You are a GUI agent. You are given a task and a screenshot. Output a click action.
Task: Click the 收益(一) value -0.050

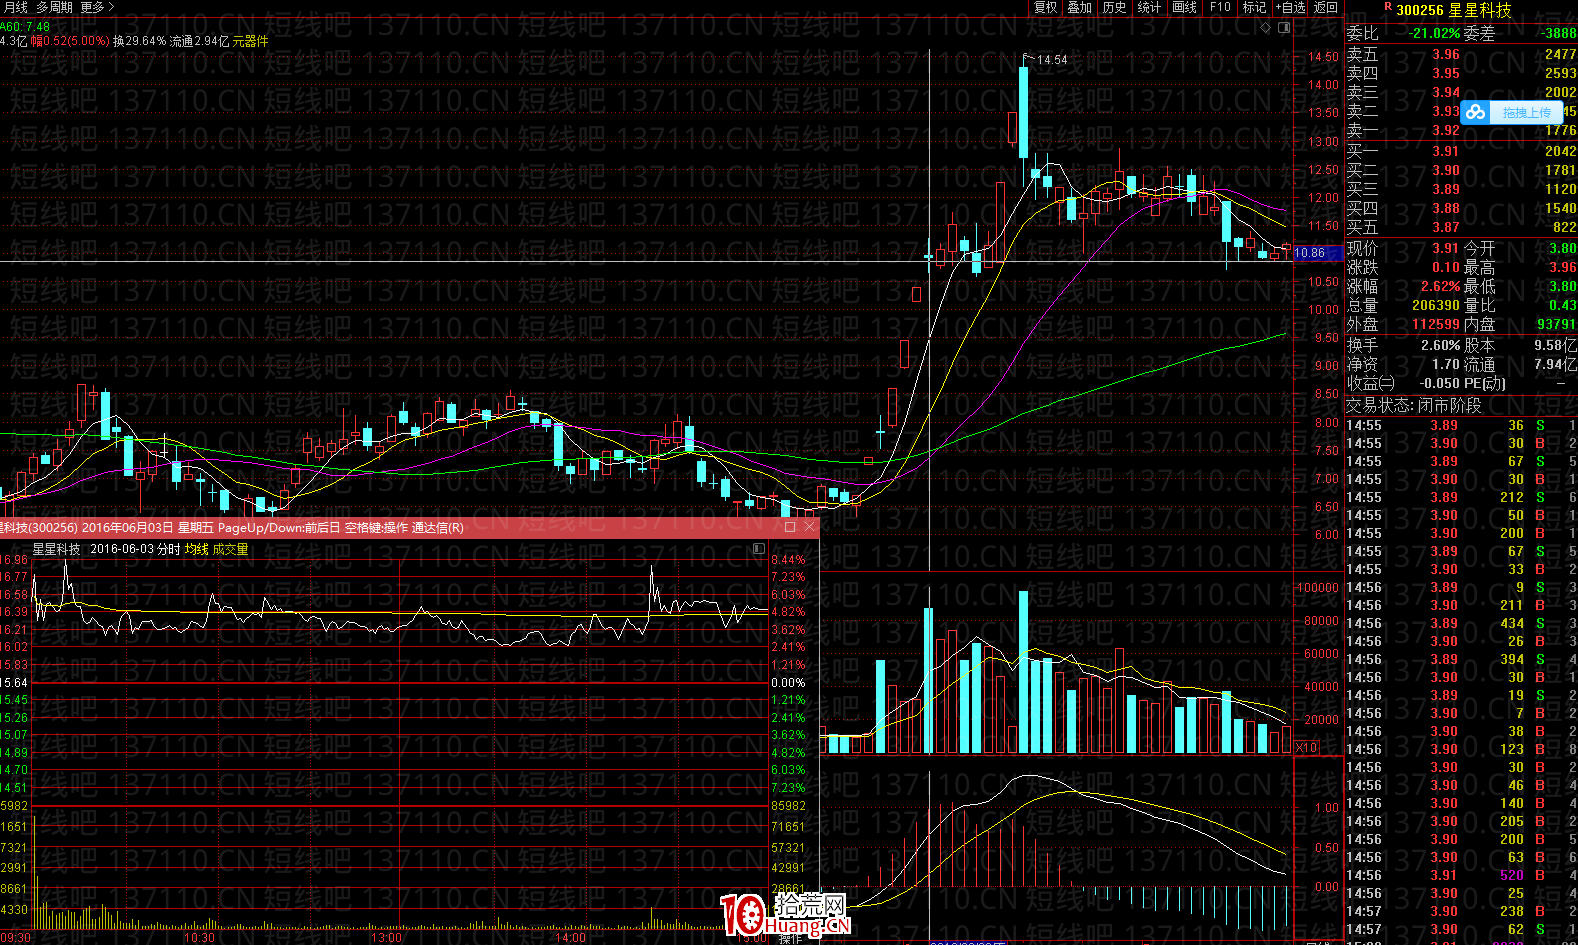click(x=1440, y=383)
